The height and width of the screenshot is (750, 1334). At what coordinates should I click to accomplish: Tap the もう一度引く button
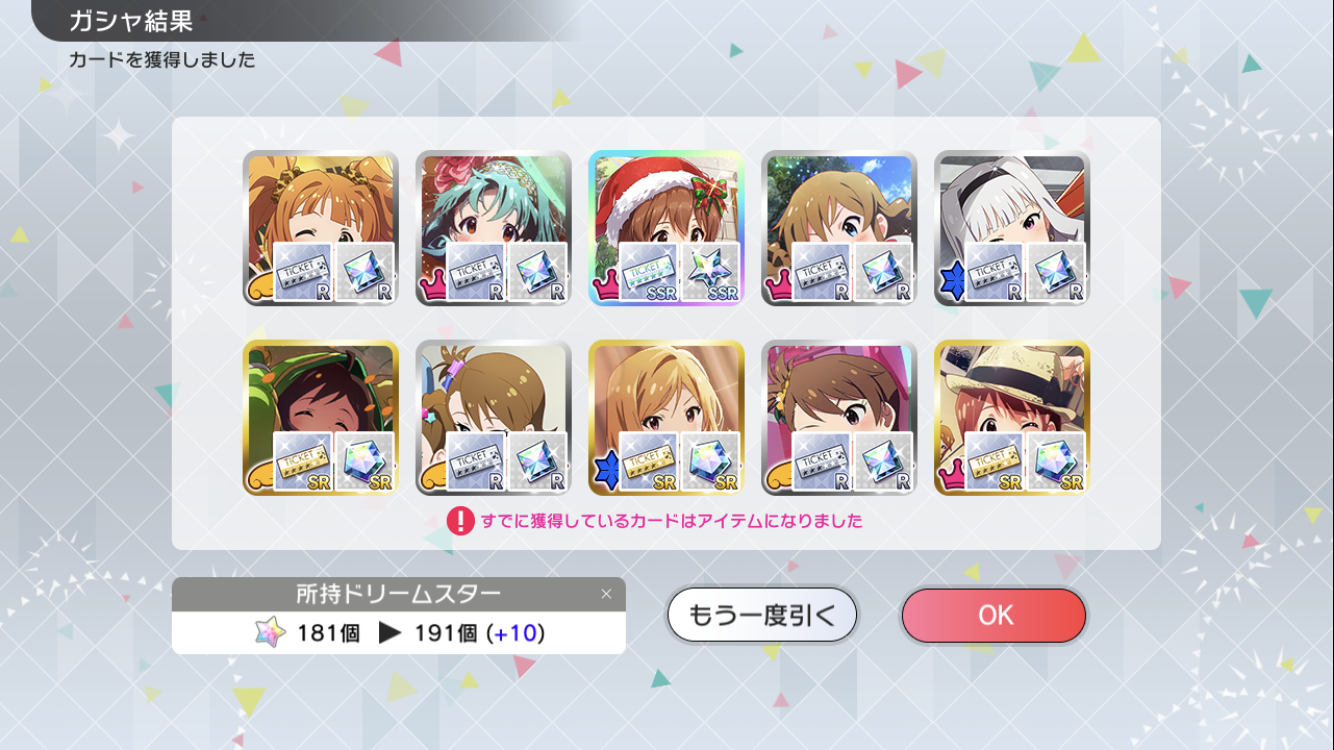point(762,615)
